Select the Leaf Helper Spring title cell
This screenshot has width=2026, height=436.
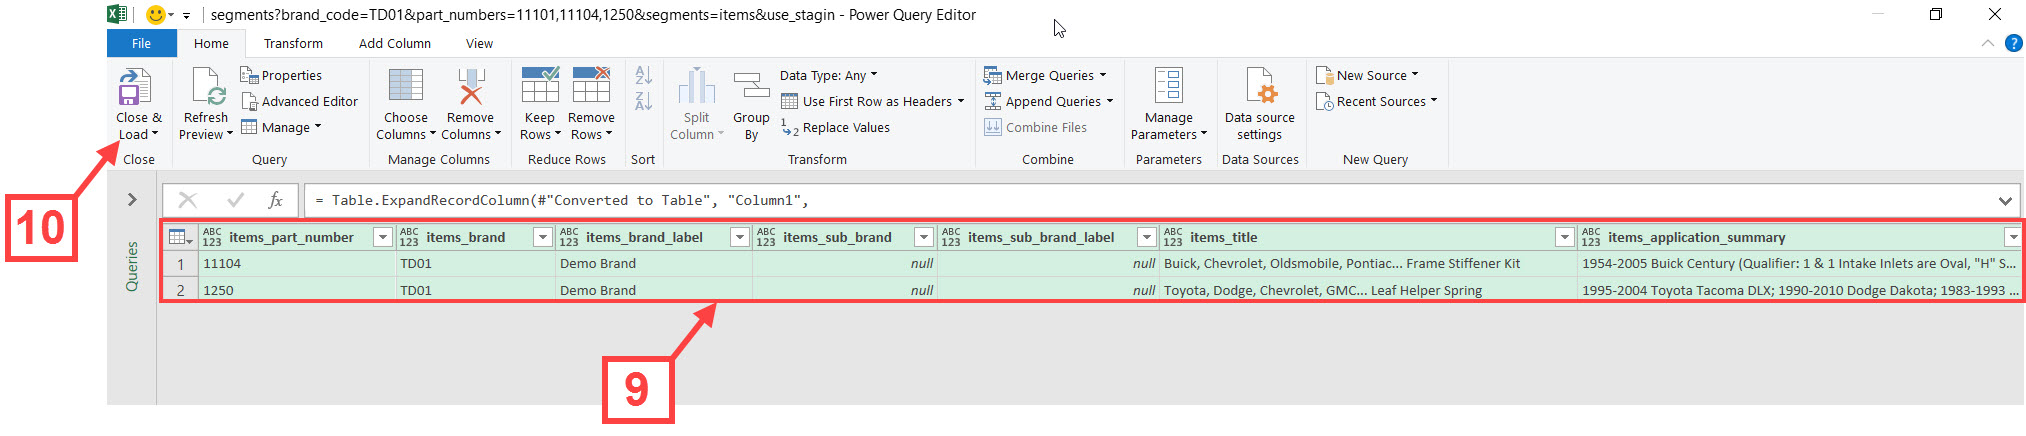click(1368, 290)
